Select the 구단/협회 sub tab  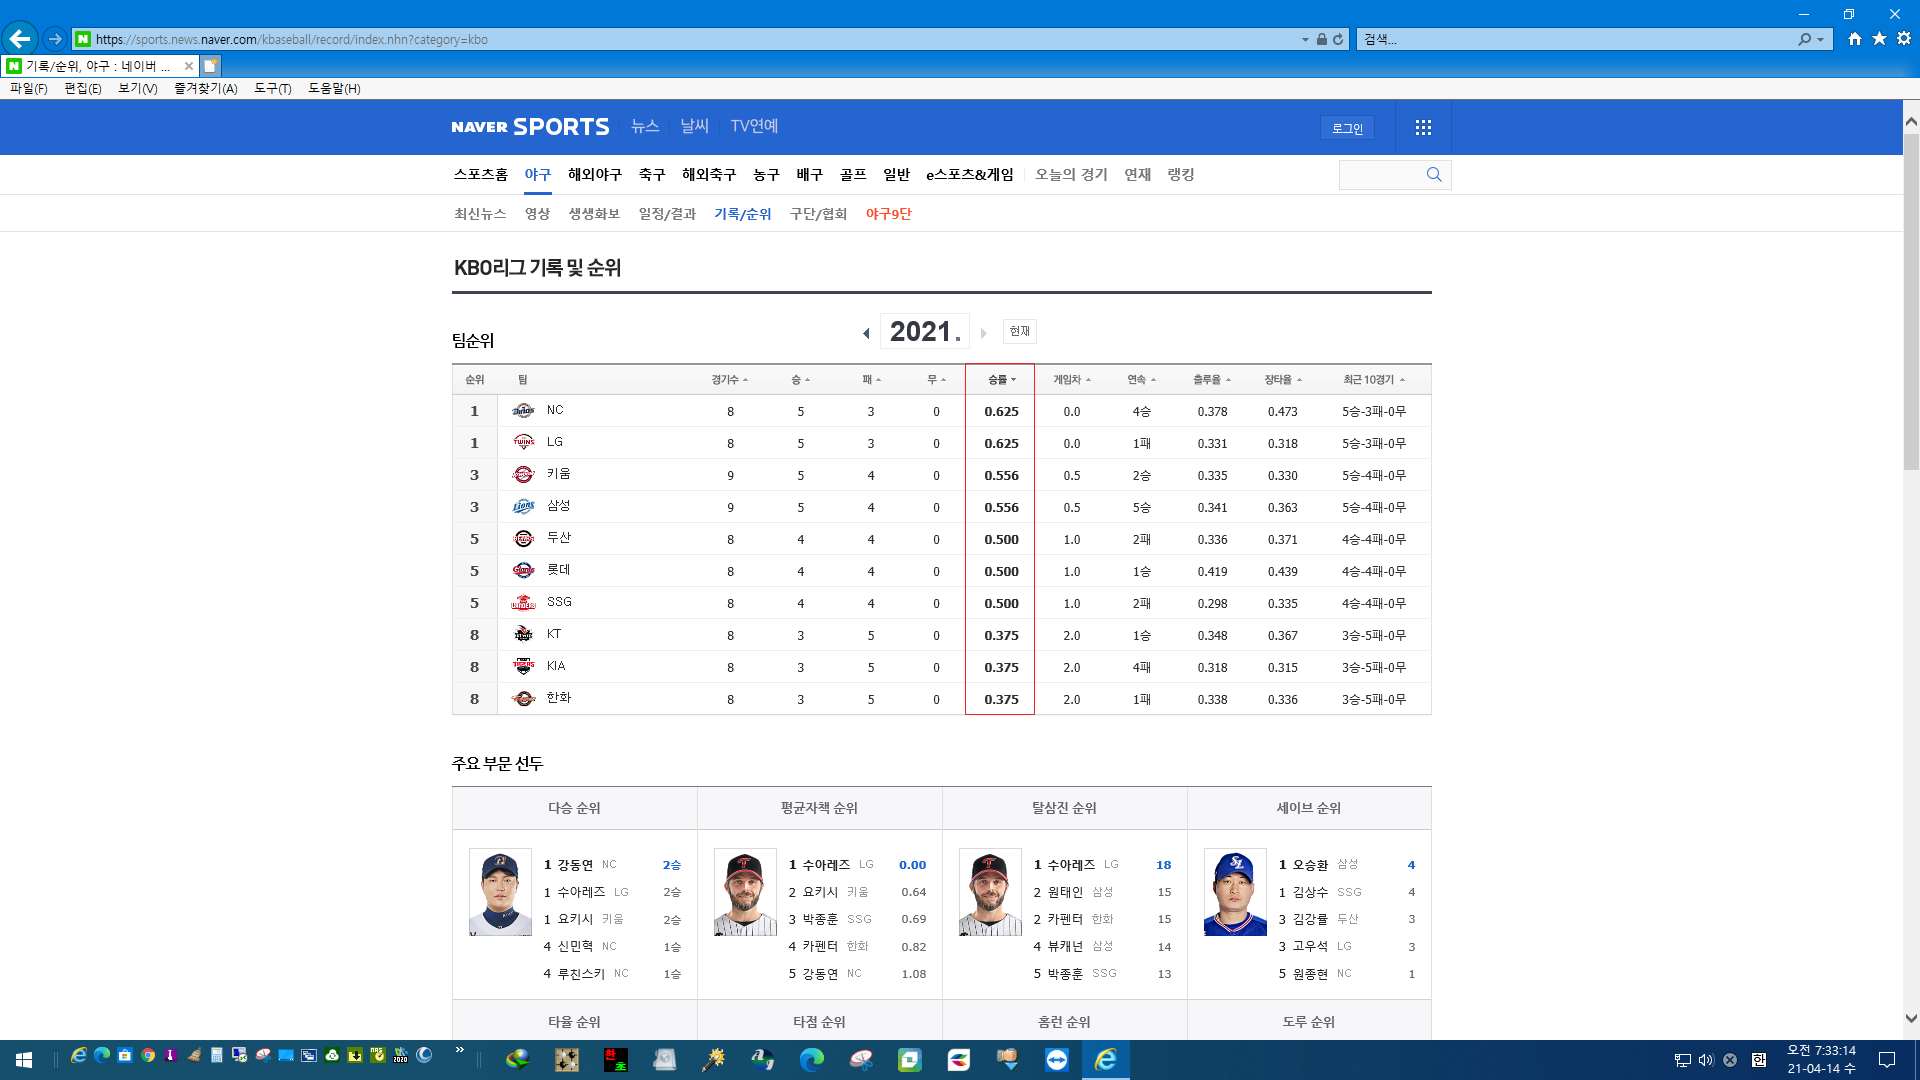click(x=818, y=214)
